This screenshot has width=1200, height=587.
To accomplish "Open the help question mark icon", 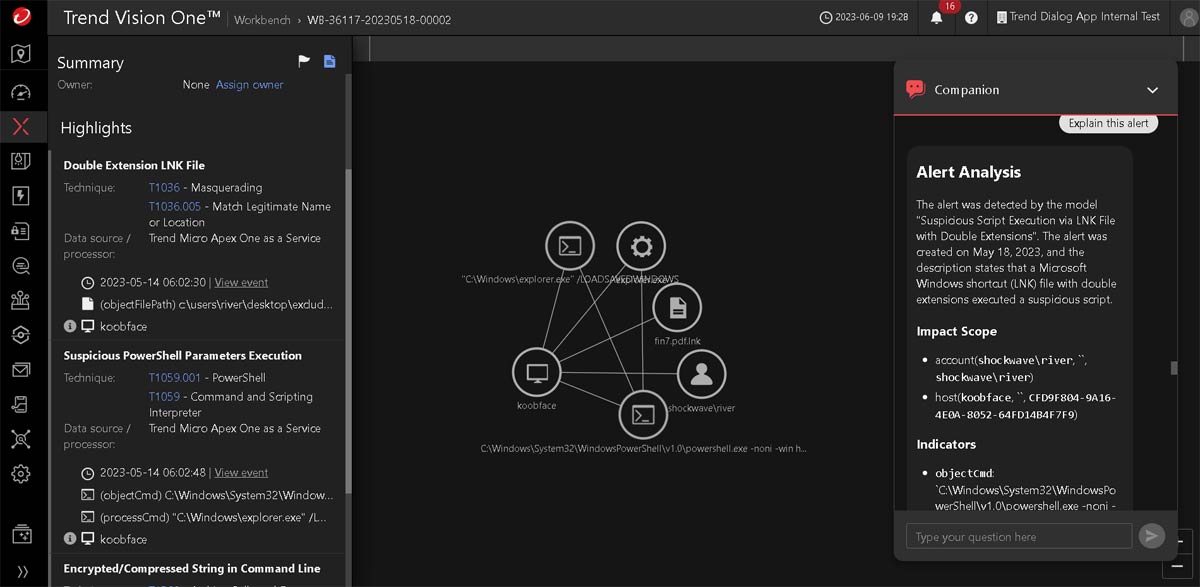I will coord(971,18).
